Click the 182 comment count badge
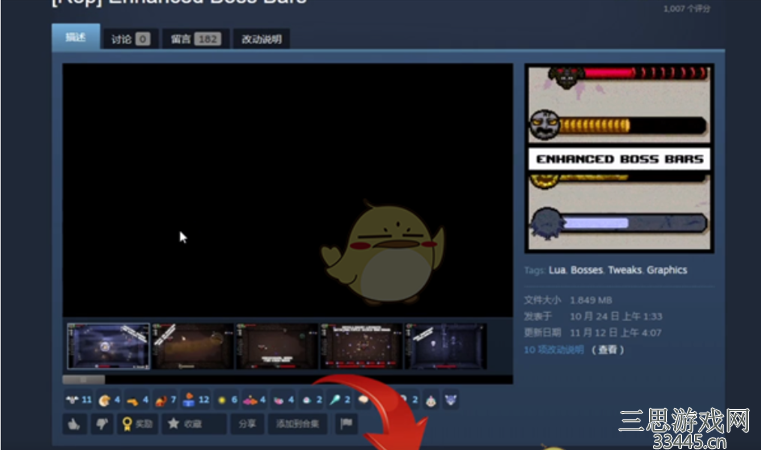The height and width of the screenshot is (450, 761). [x=208, y=39]
